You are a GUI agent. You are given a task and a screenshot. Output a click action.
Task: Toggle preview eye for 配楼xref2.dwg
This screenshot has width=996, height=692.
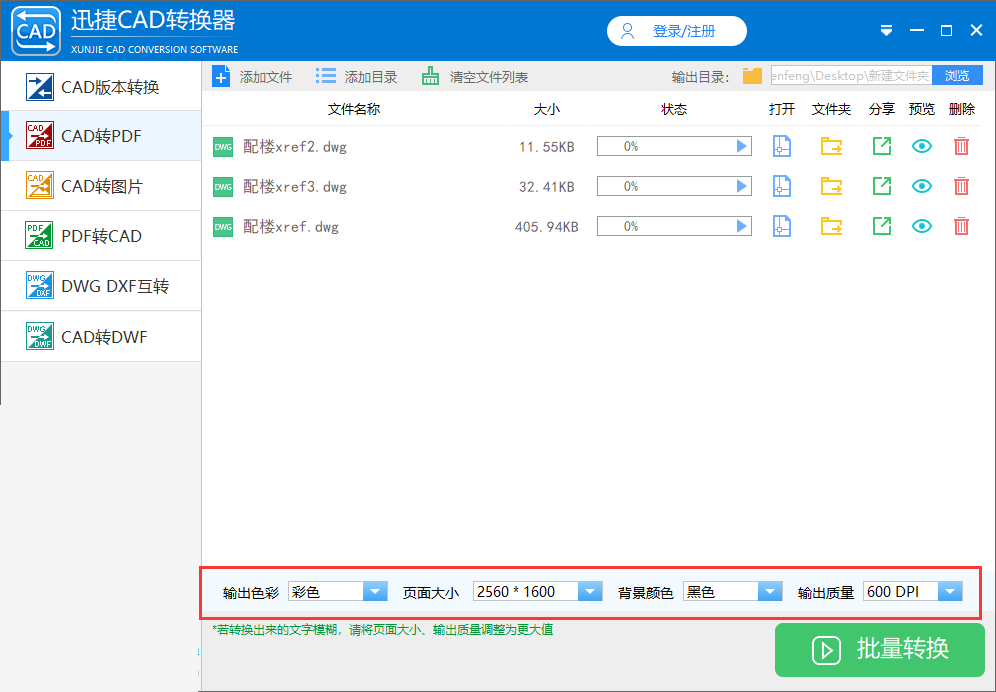[x=921, y=147]
